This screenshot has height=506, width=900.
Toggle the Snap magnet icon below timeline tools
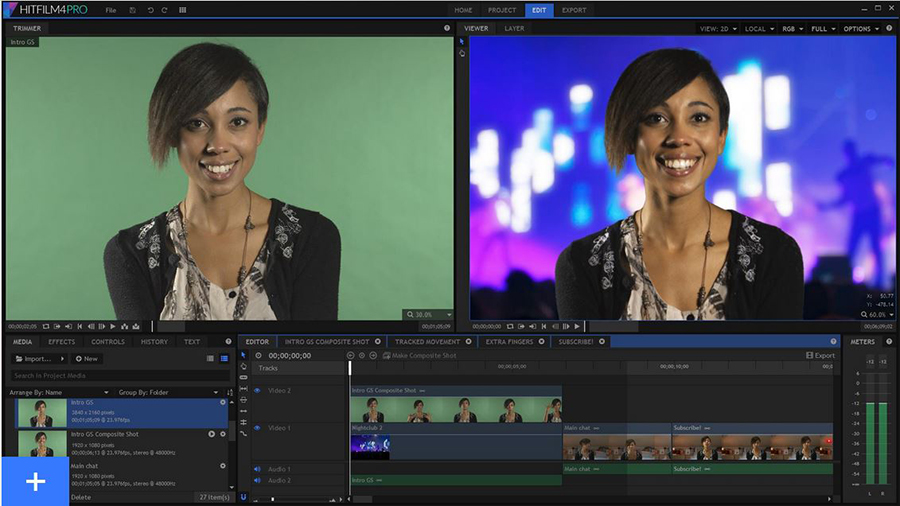tap(243, 497)
